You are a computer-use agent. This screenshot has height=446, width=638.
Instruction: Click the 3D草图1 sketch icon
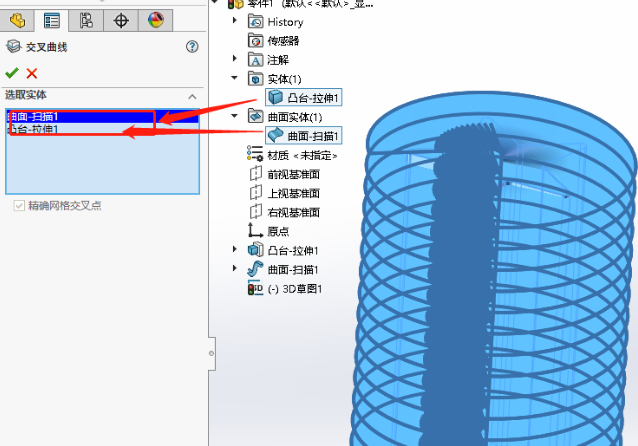coord(256,288)
